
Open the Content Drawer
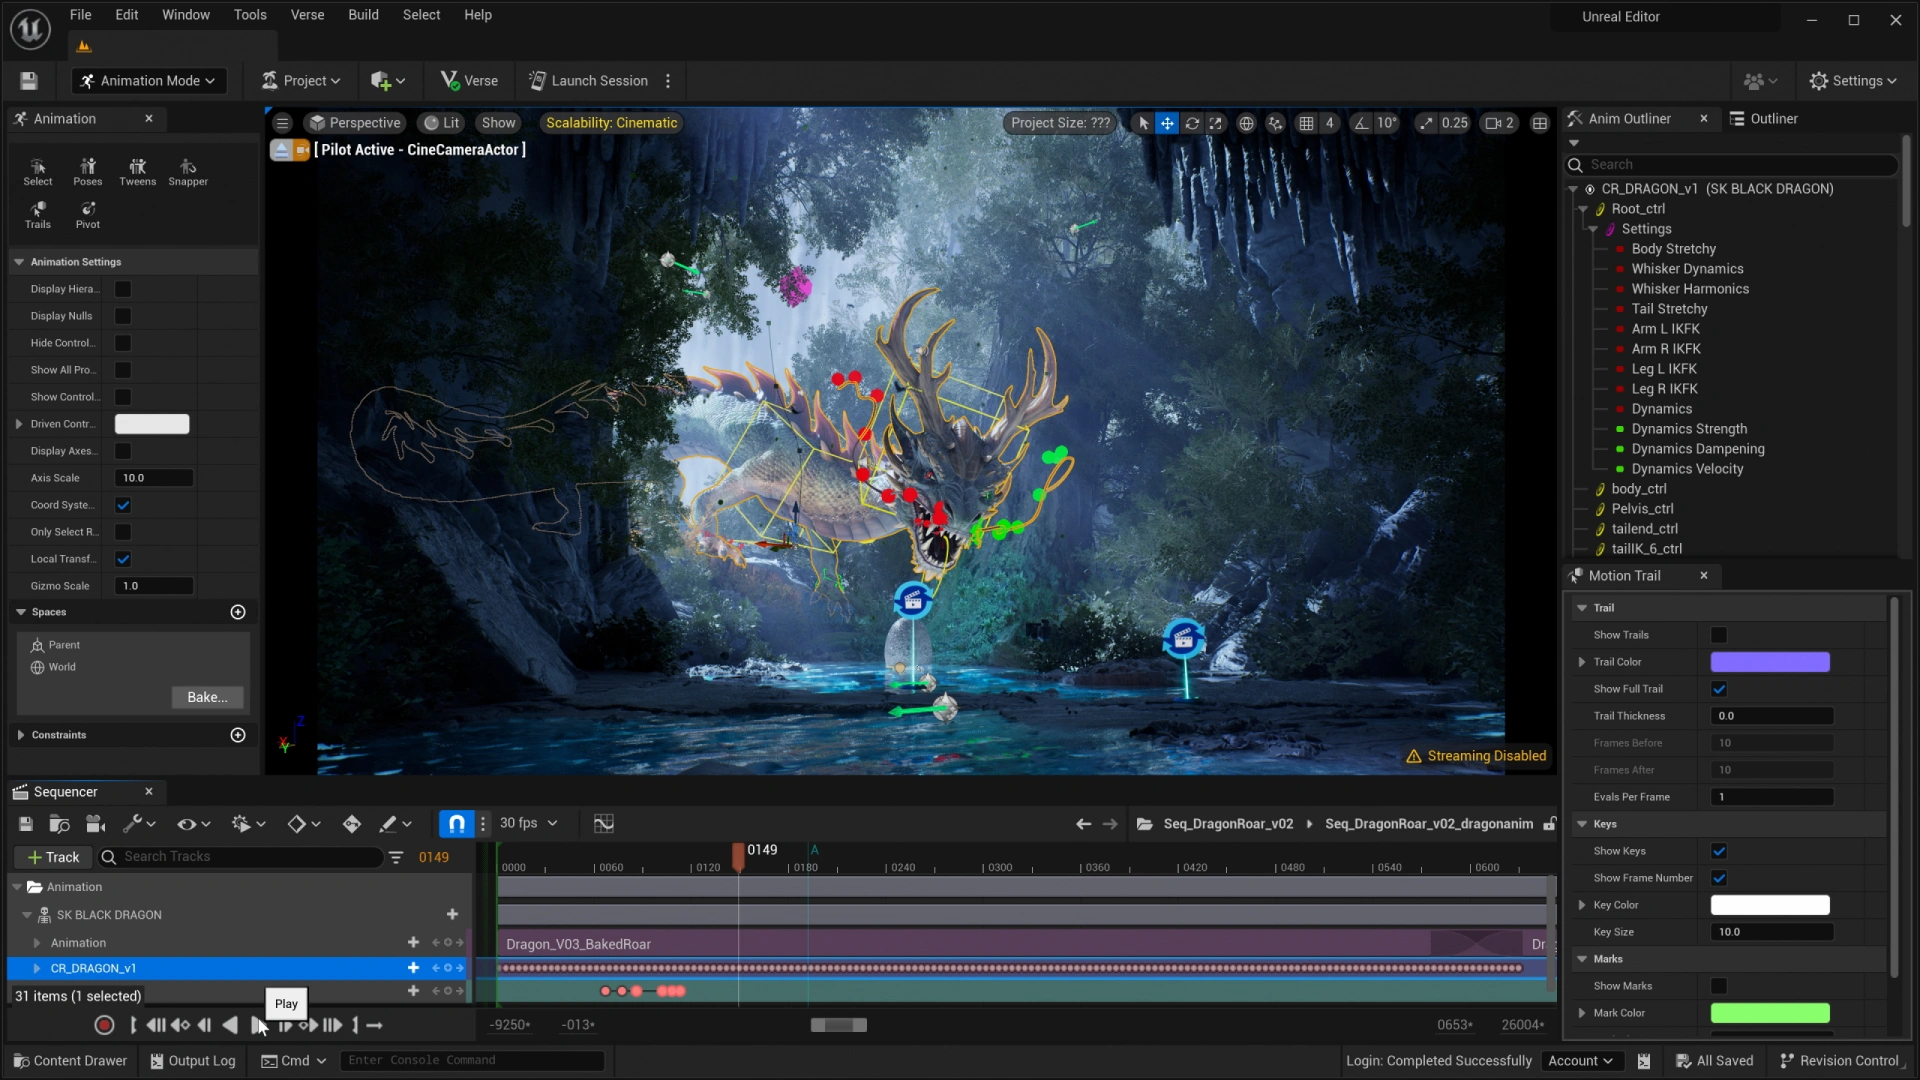click(x=69, y=1060)
